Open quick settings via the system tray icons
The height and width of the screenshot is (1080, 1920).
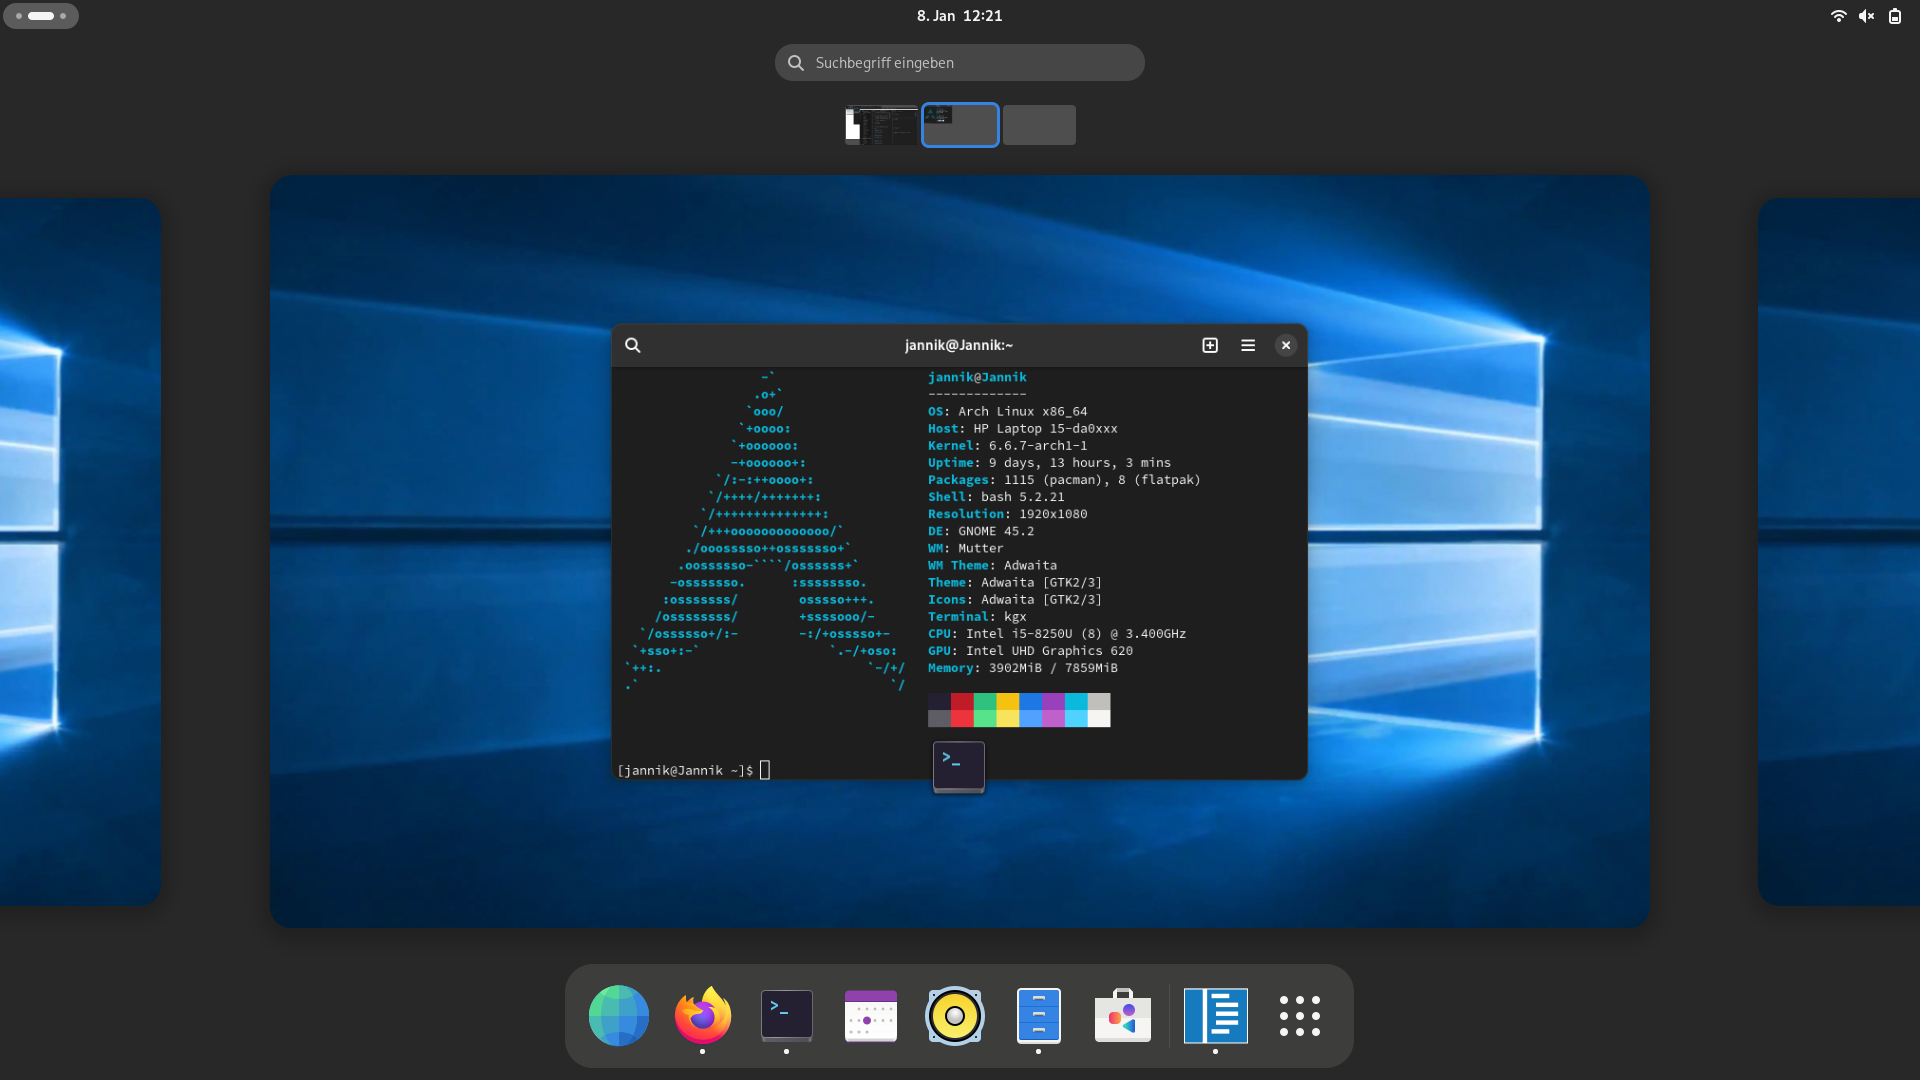click(1866, 16)
